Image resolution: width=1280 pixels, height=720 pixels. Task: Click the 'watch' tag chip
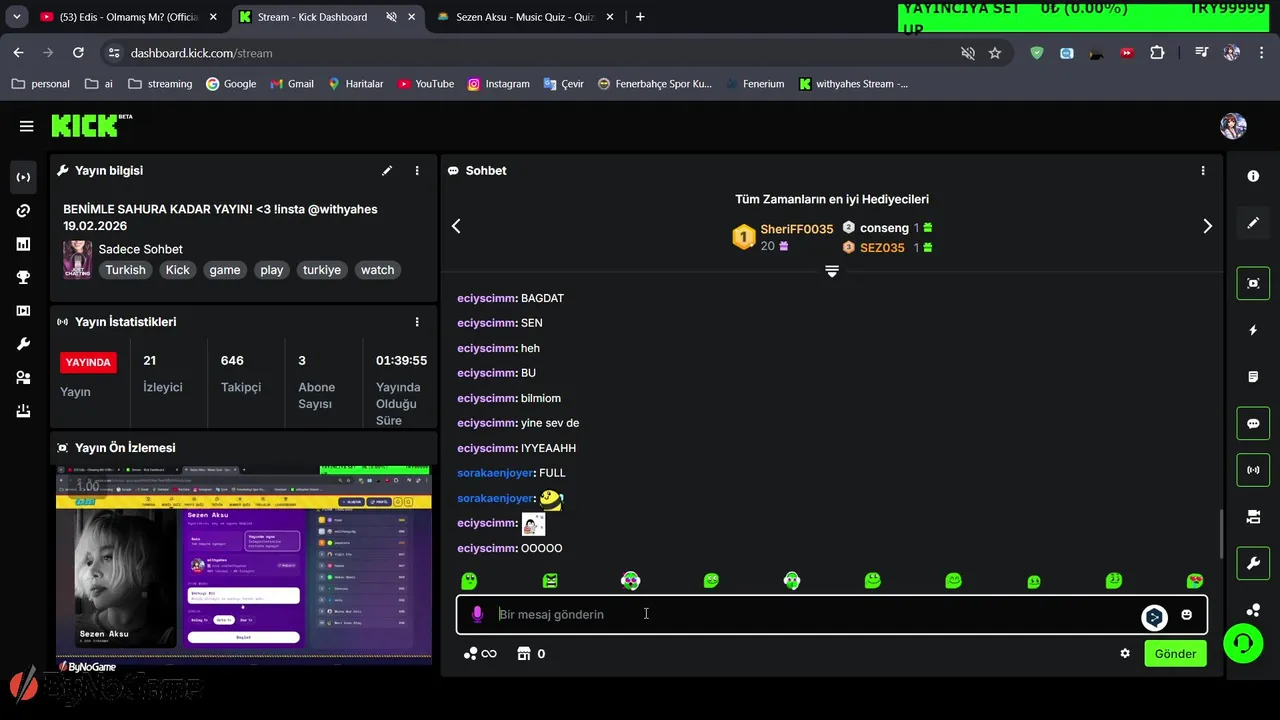pyautogui.click(x=377, y=270)
